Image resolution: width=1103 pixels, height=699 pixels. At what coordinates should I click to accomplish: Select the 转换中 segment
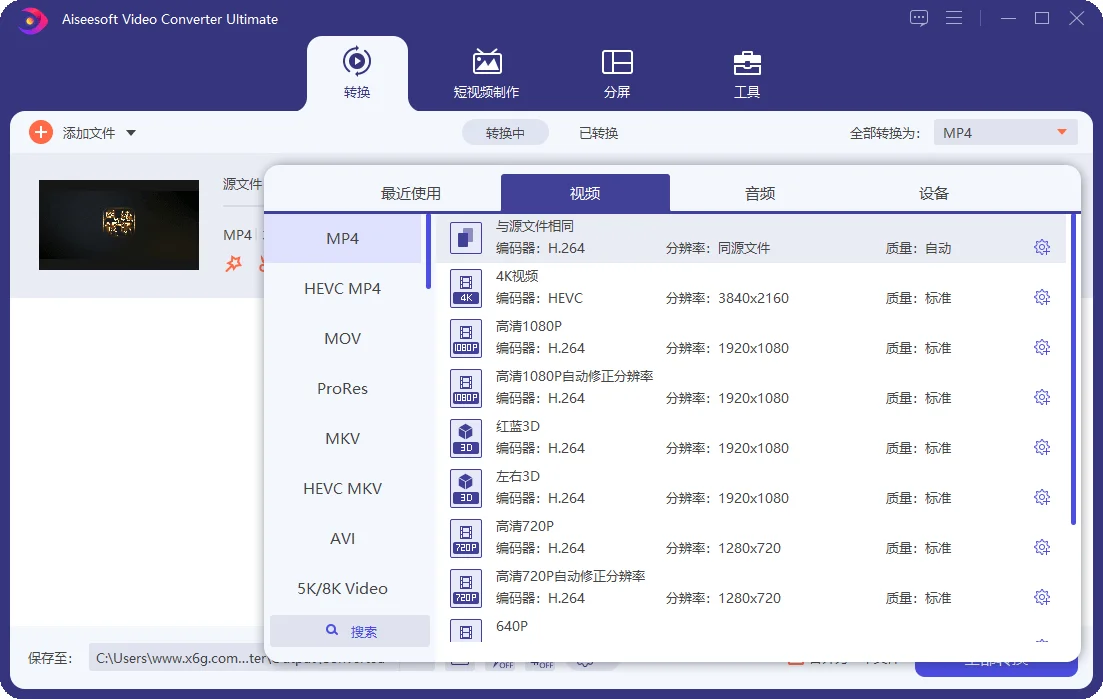tap(505, 131)
